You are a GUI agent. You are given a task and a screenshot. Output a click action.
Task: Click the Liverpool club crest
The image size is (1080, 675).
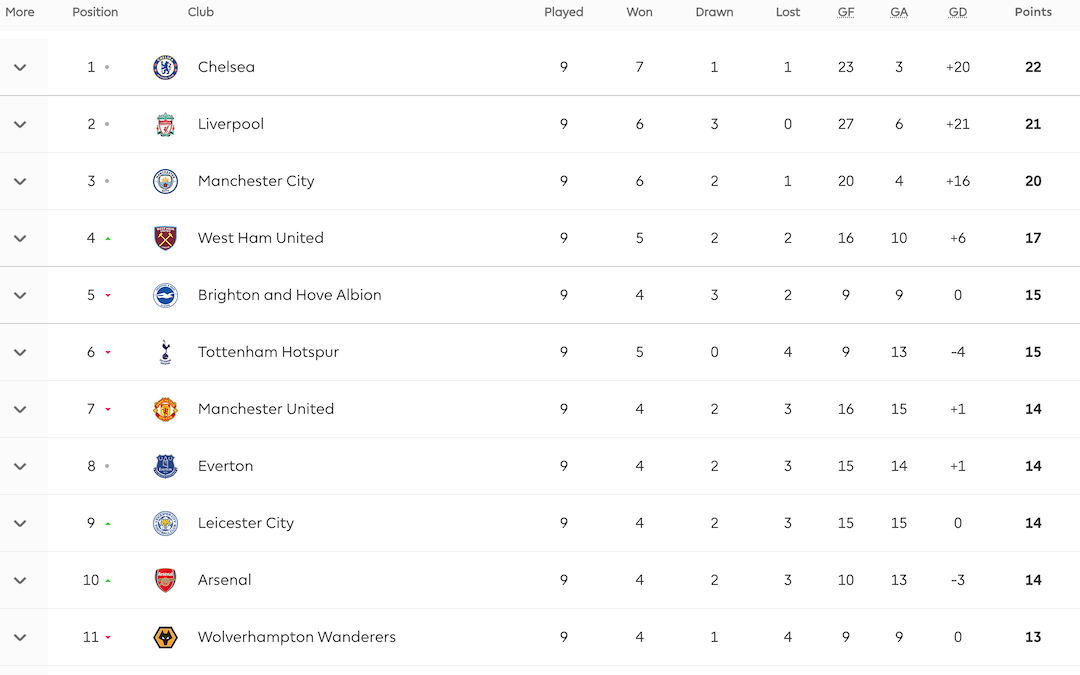click(165, 125)
